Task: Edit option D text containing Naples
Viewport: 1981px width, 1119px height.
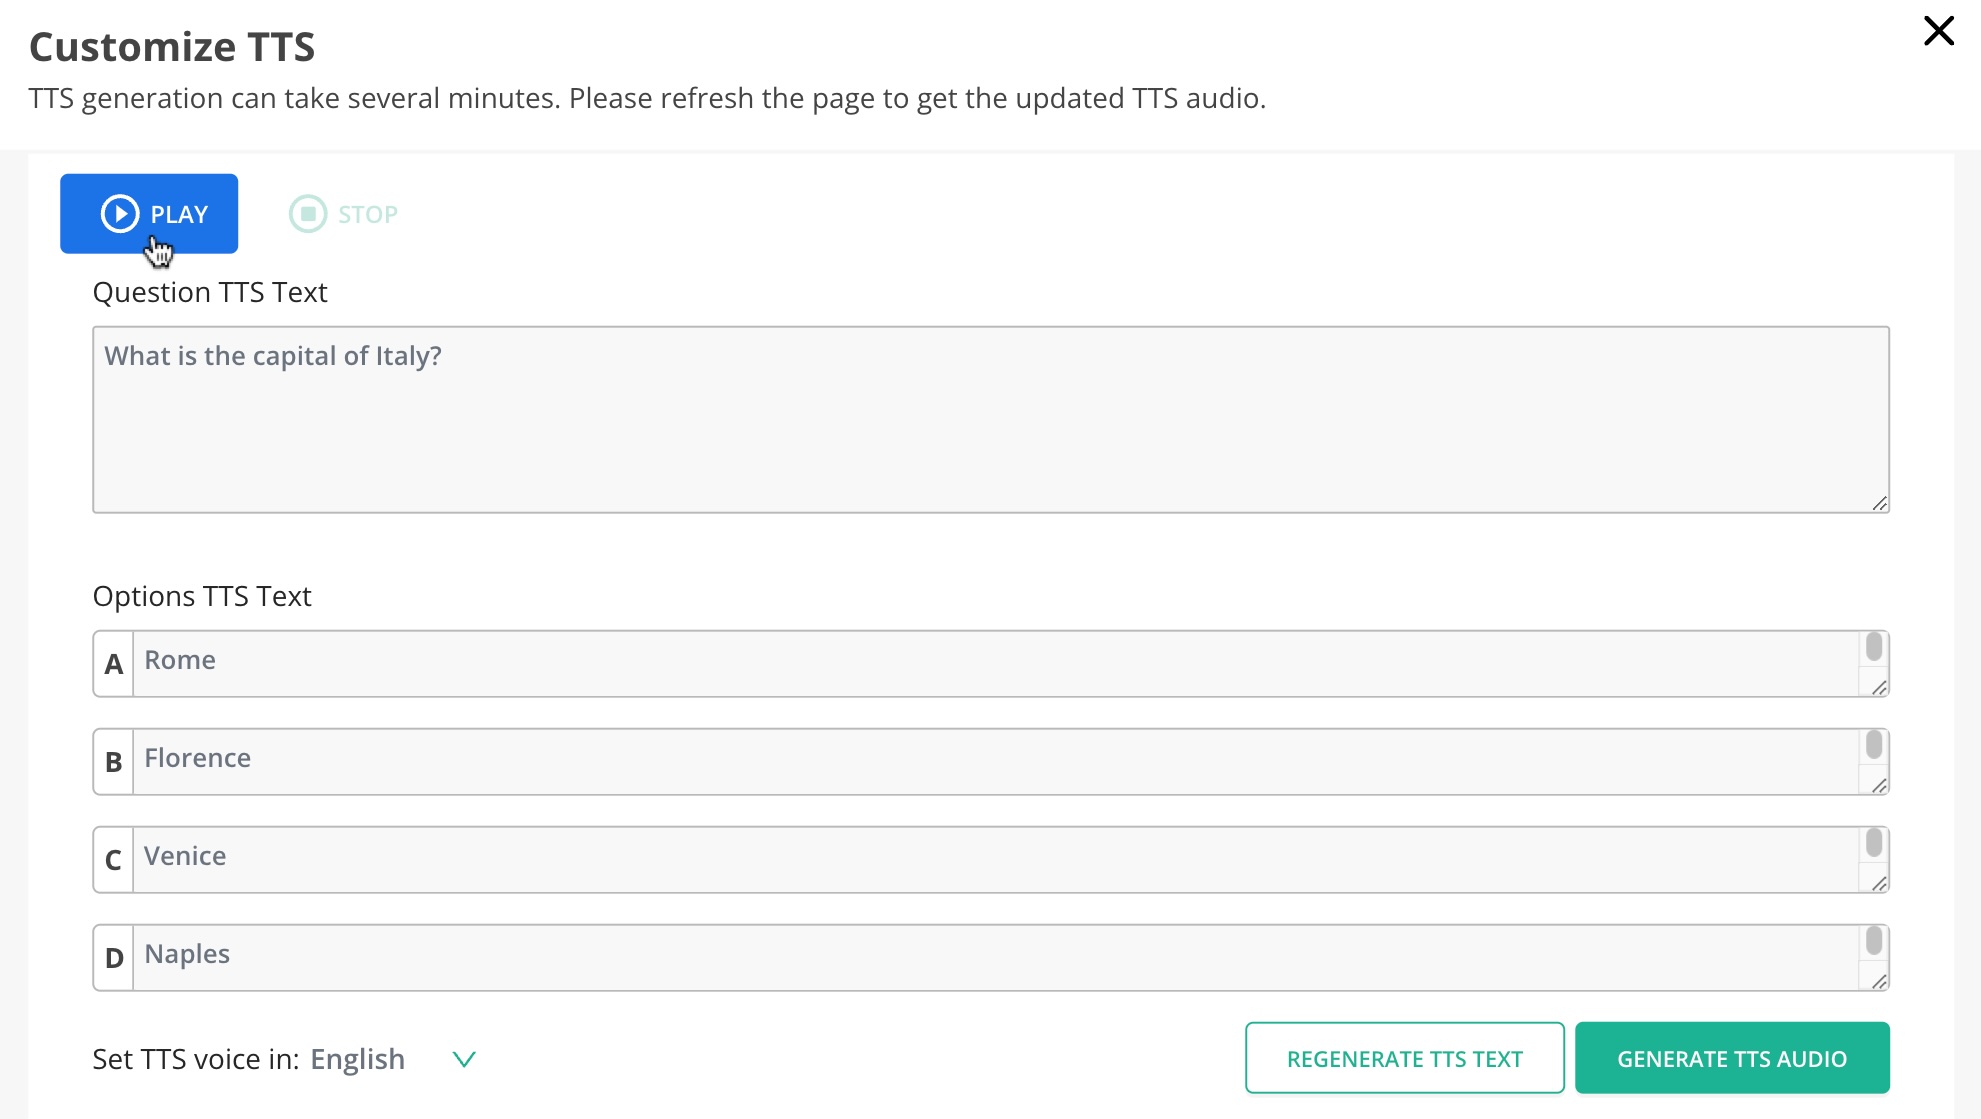Action: pos(996,958)
